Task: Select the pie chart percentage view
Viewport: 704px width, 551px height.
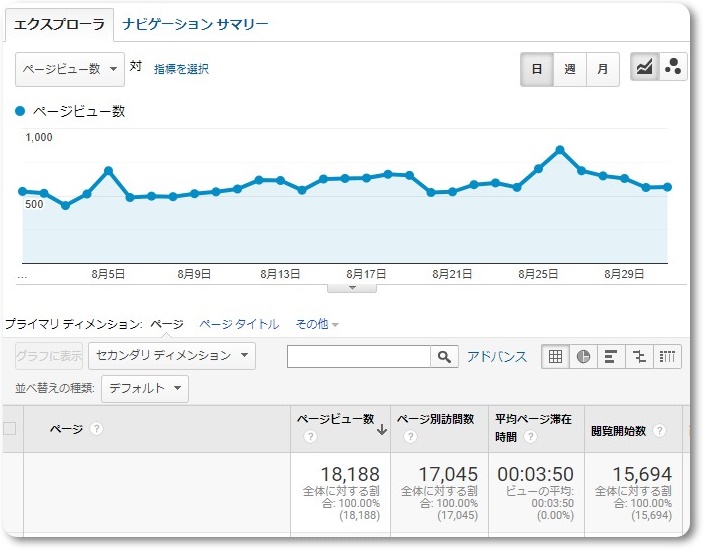Action: [x=583, y=357]
